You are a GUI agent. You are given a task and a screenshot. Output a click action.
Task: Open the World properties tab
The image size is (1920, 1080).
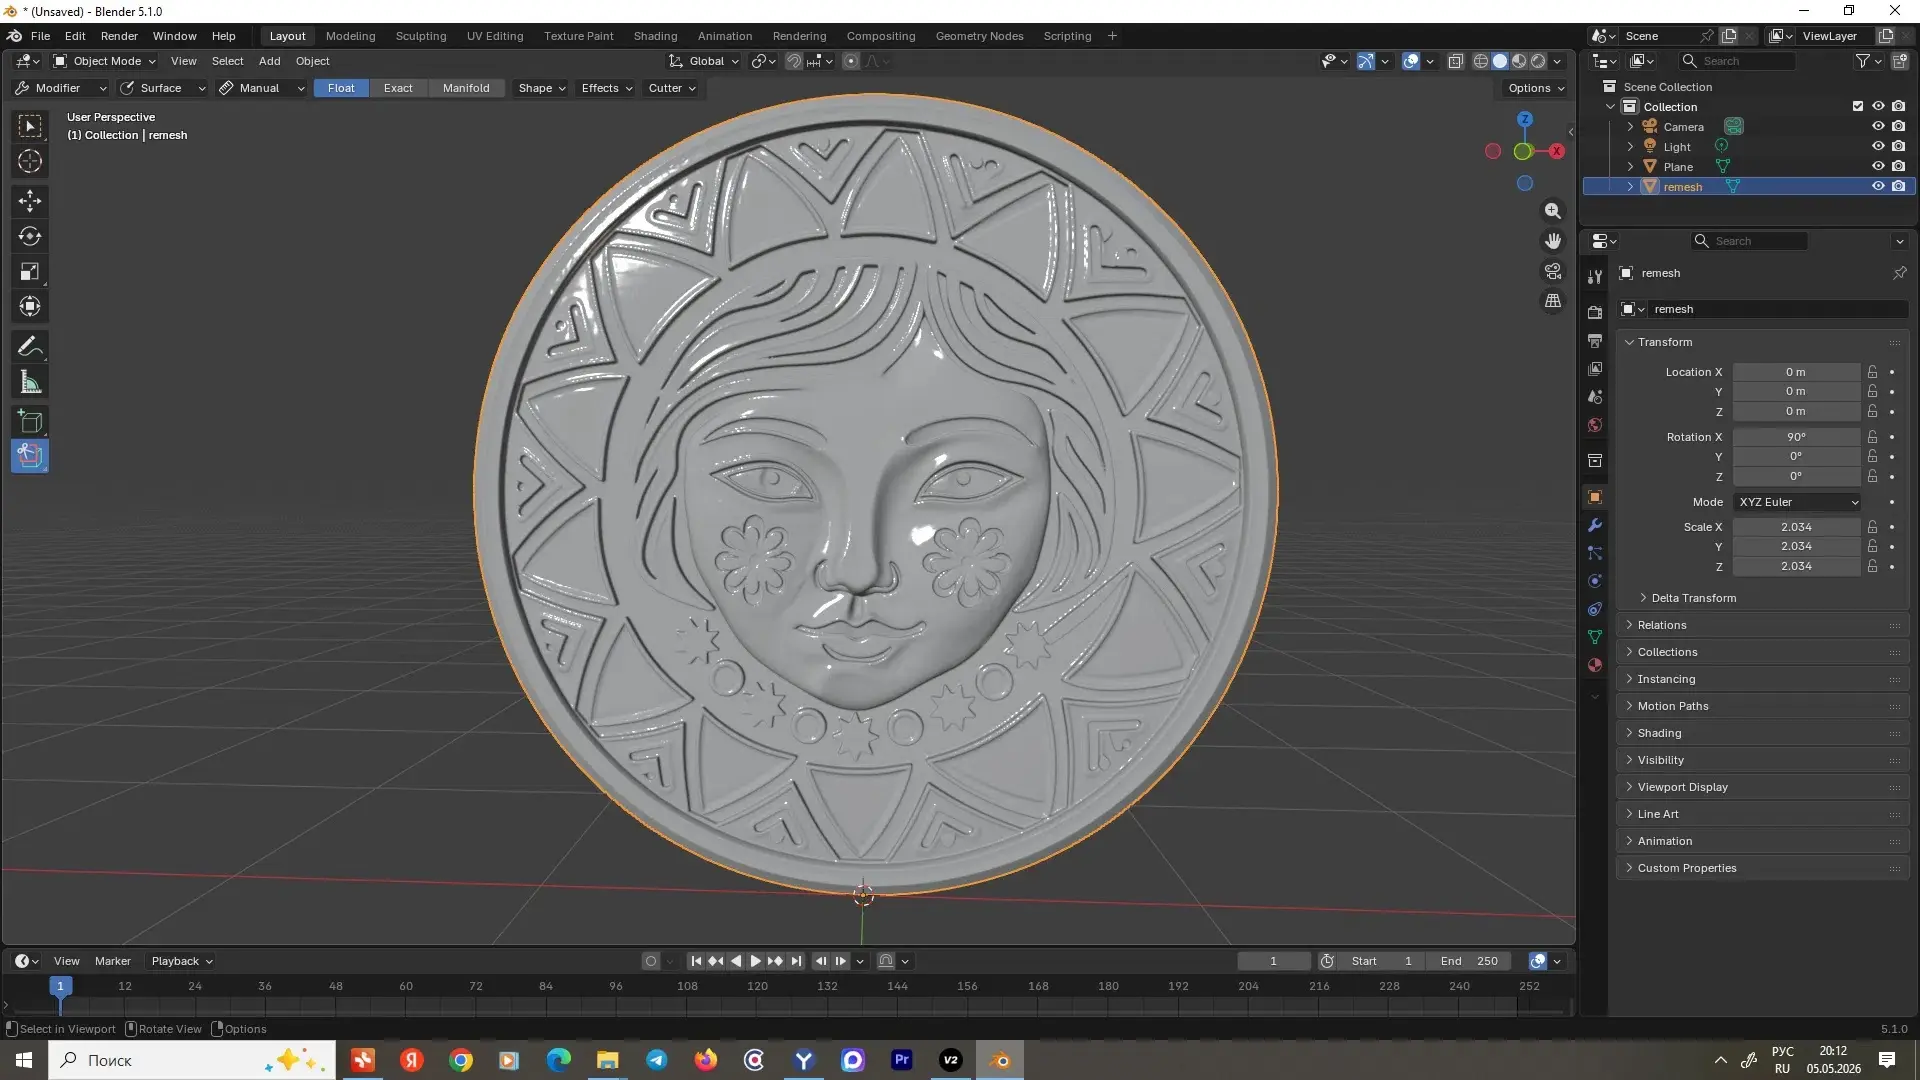(x=1595, y=425)
